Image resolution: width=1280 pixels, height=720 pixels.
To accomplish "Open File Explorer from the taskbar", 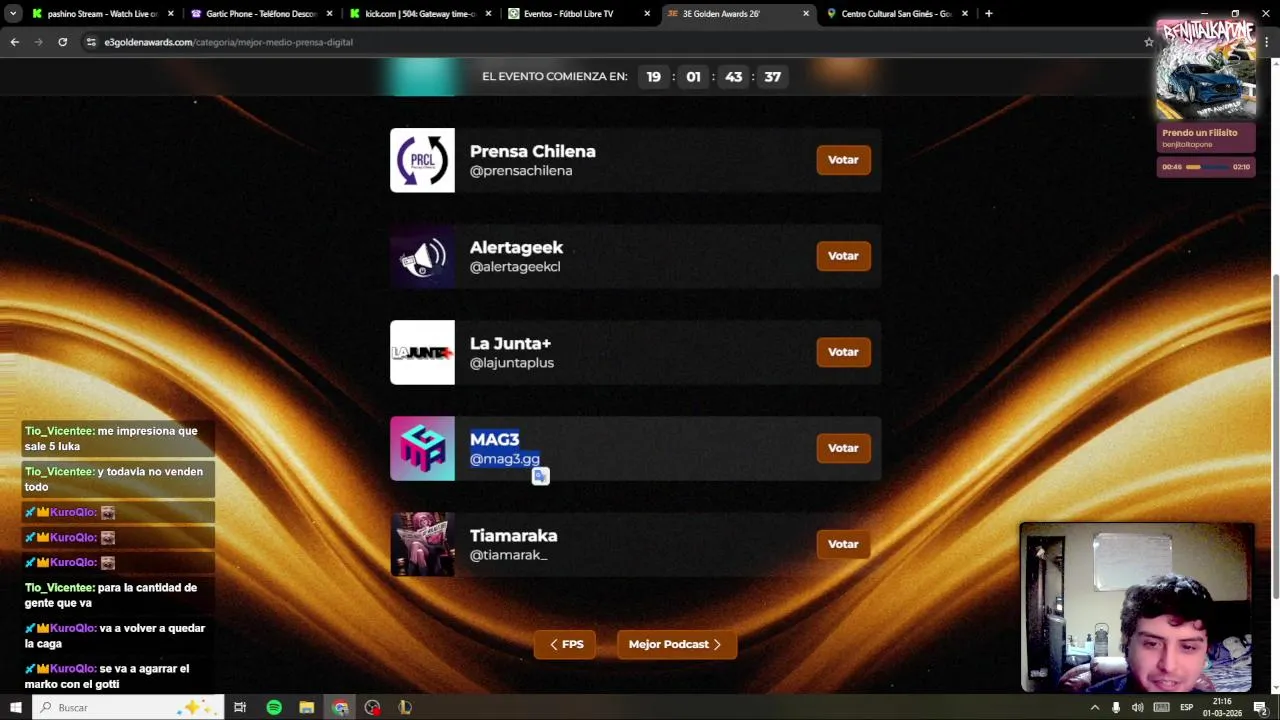I will point(307,707).
